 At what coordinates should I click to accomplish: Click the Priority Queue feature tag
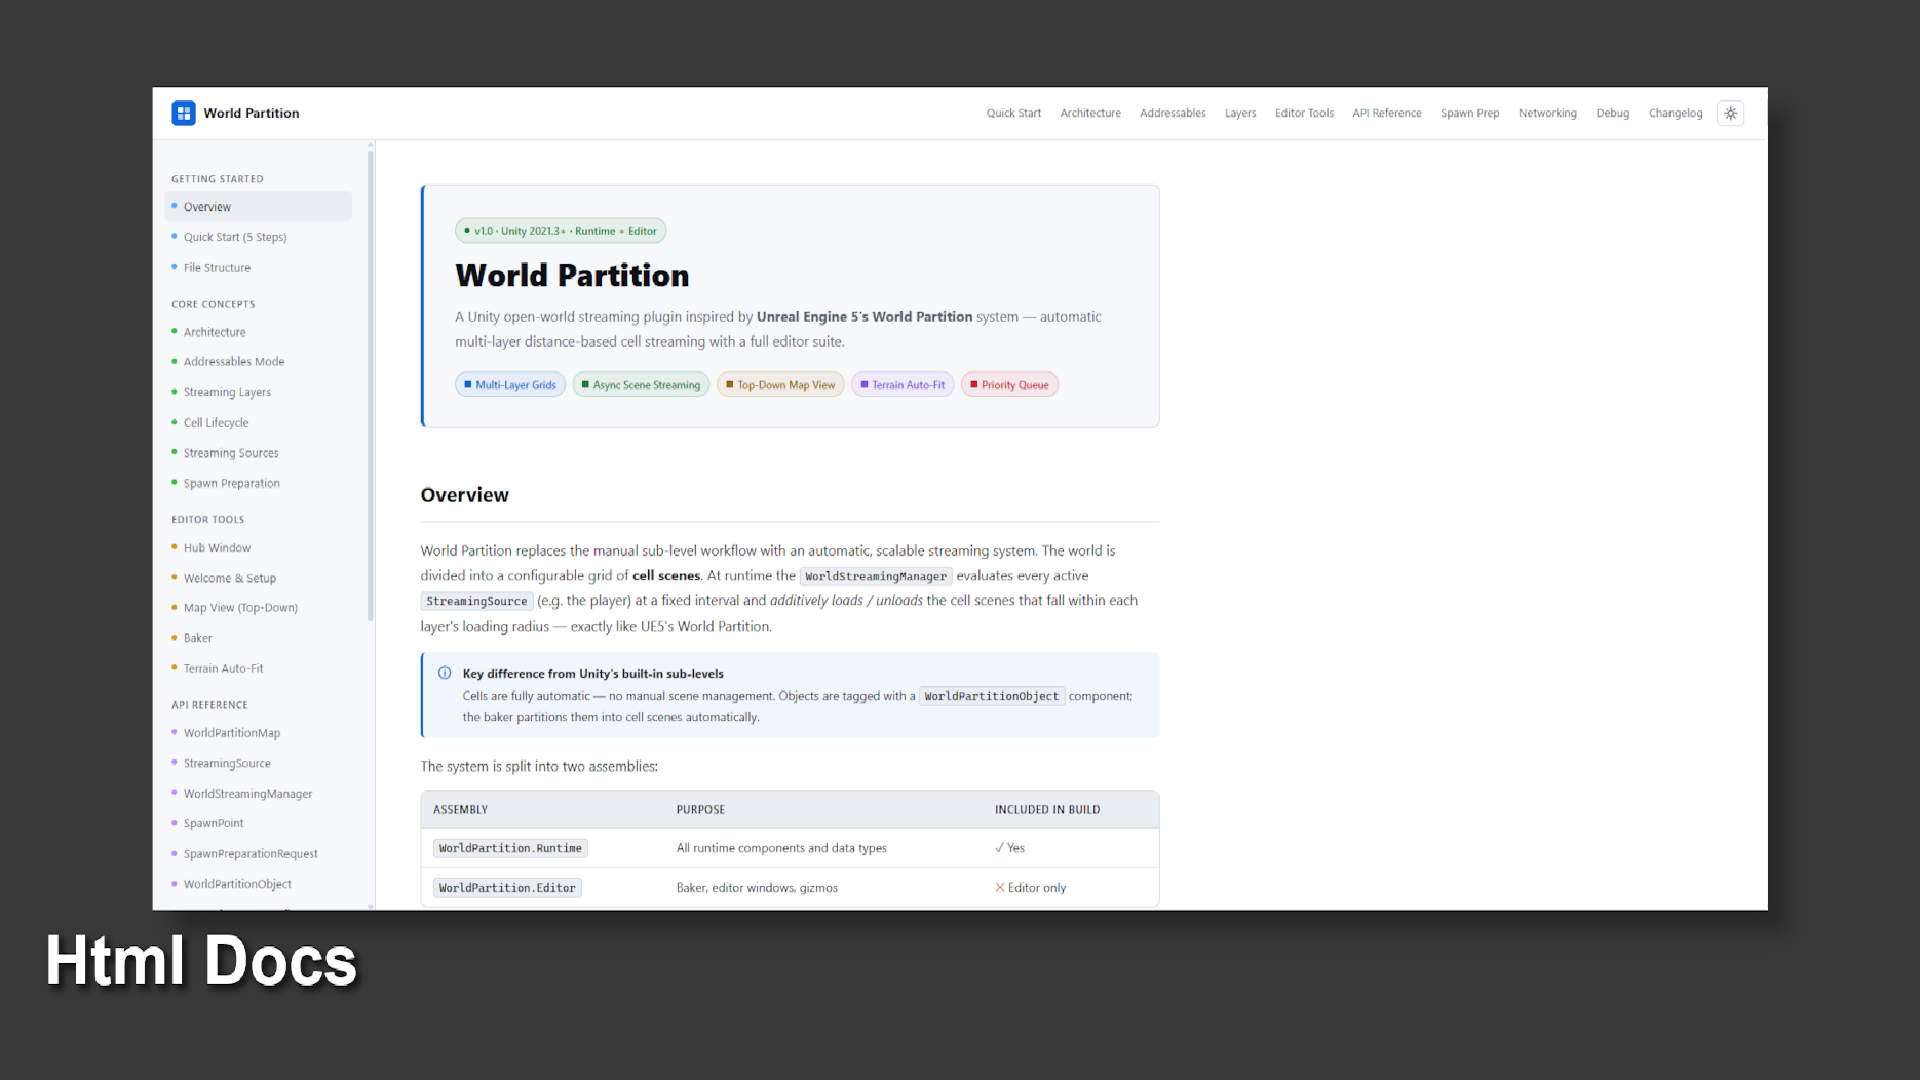click(1010, 385)
